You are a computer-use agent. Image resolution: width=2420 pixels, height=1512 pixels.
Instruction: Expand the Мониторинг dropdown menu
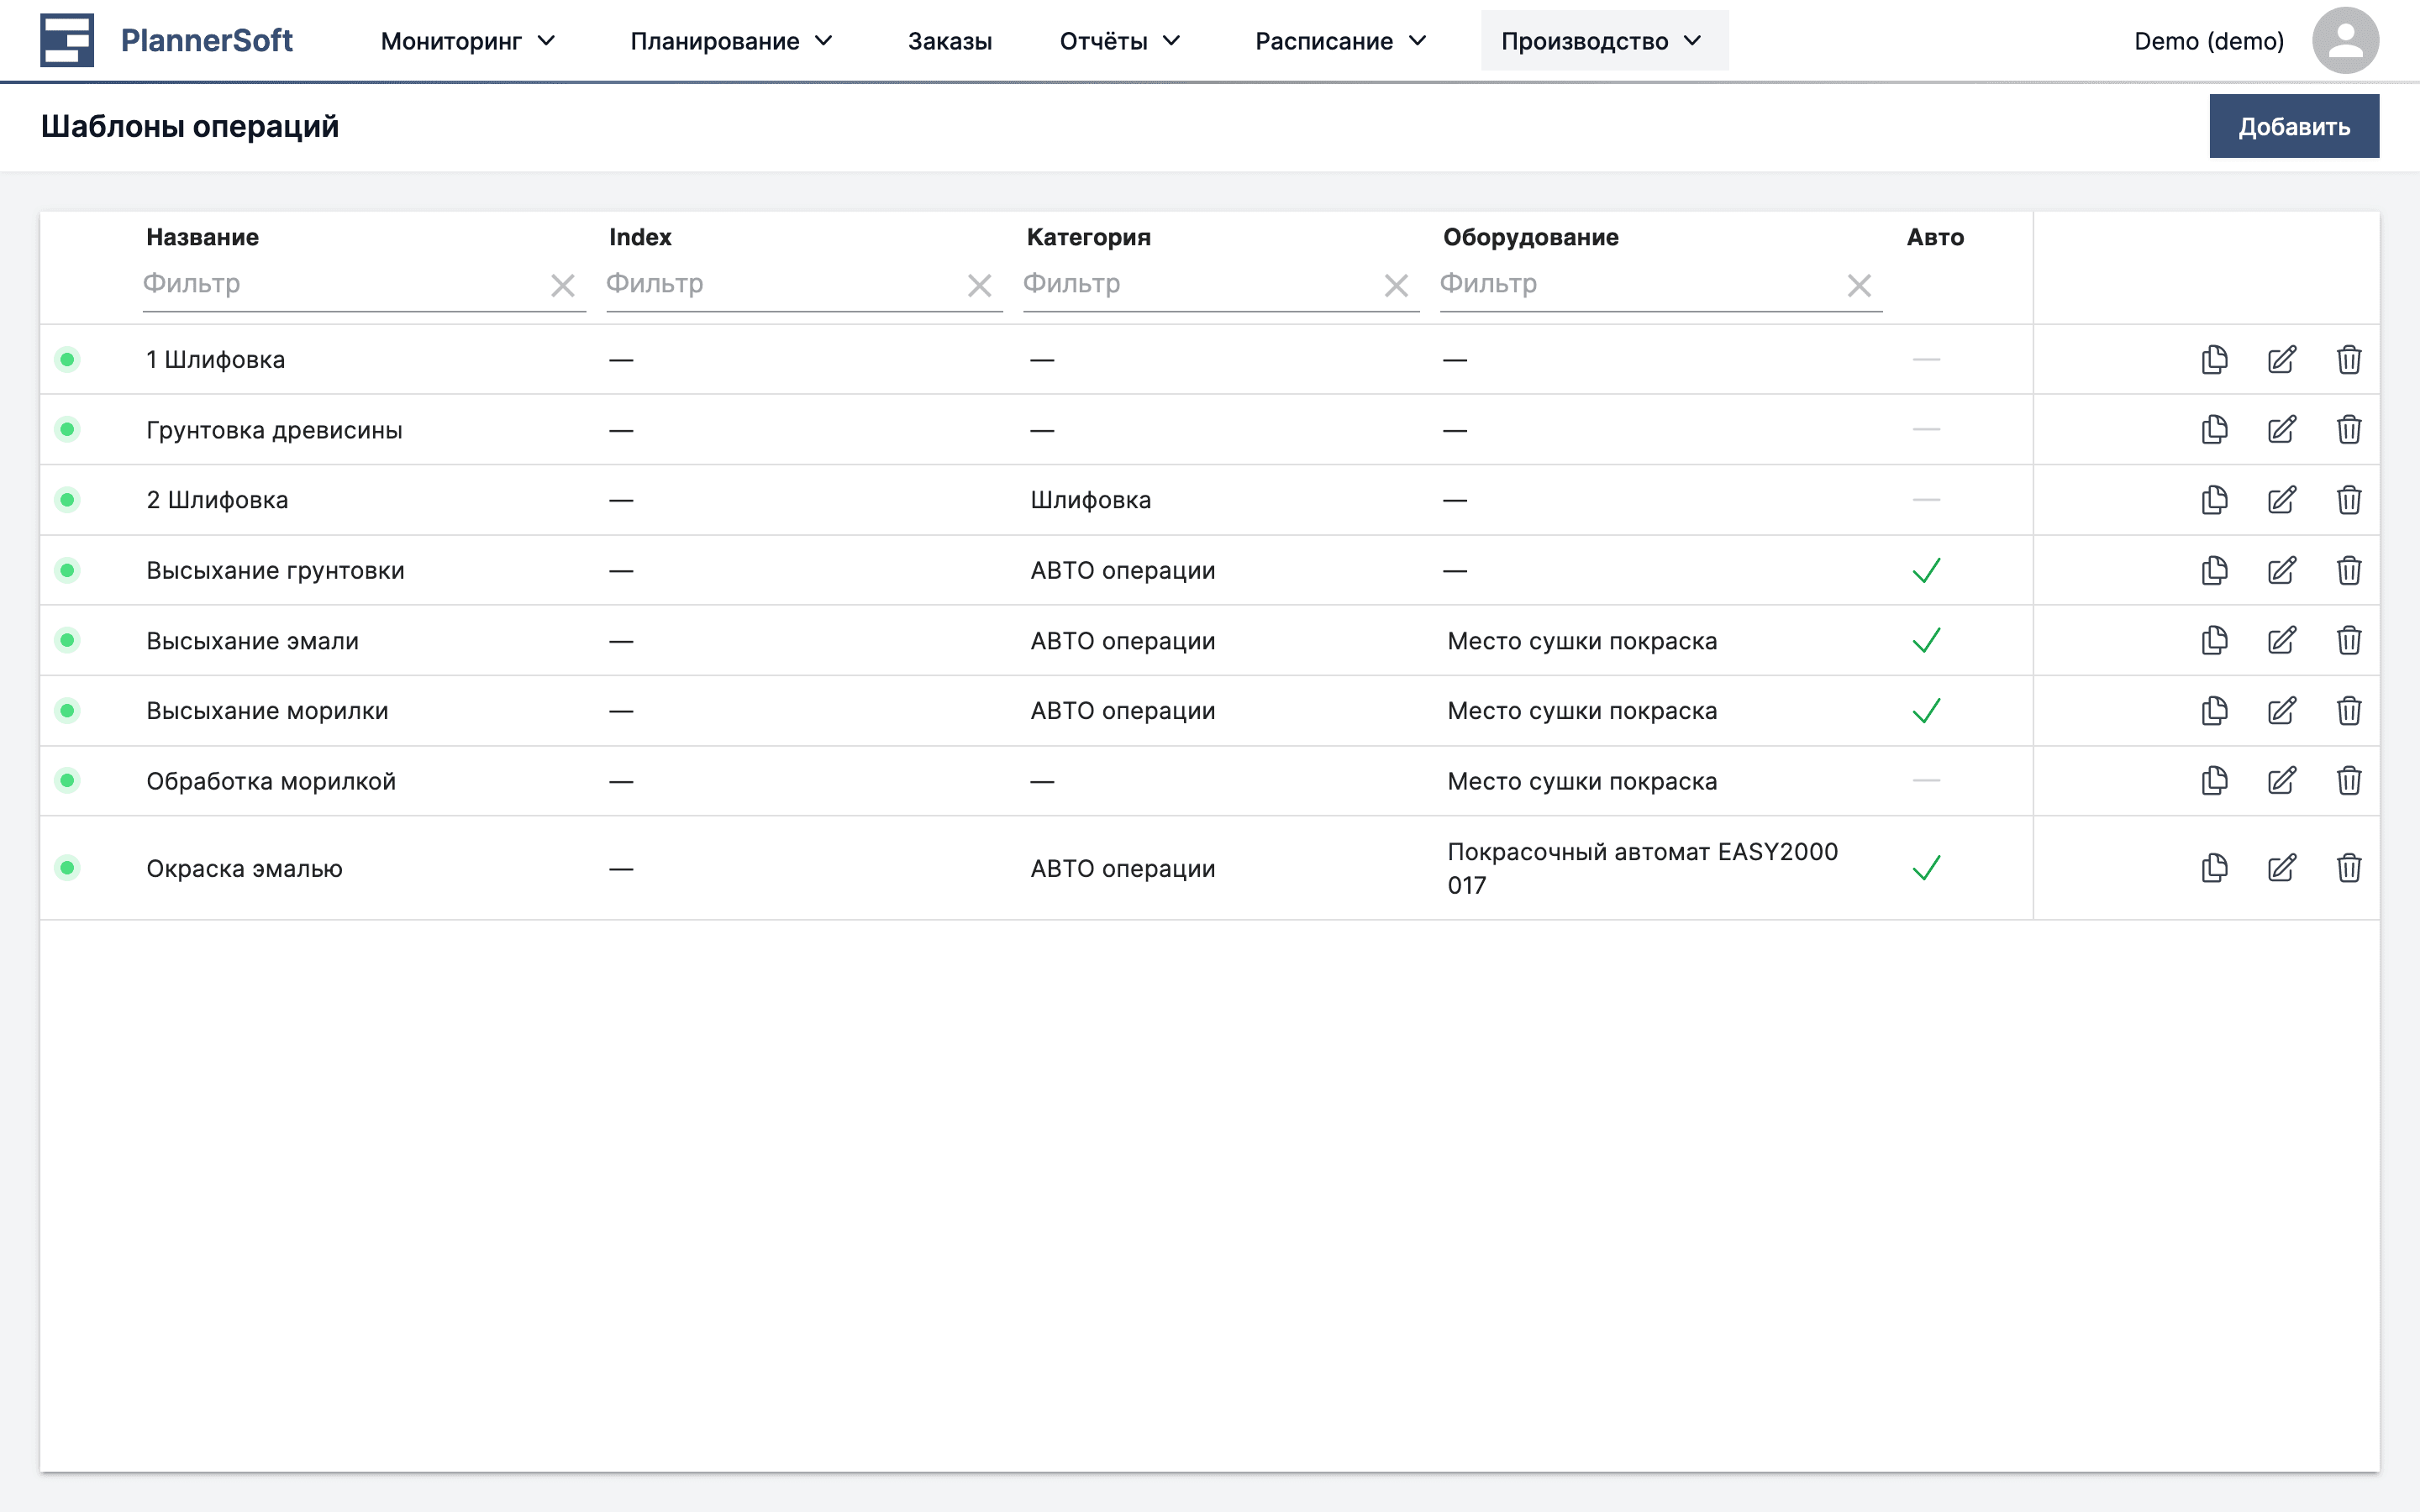(467, 41)
